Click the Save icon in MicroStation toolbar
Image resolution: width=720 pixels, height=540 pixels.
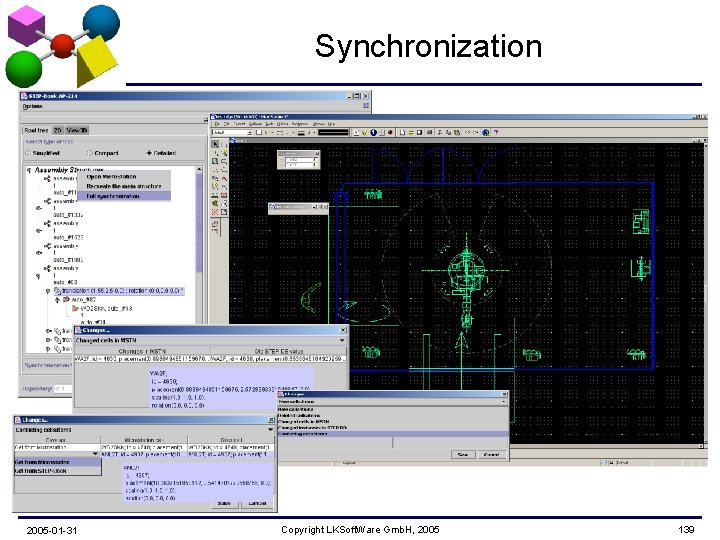point(420,133)
